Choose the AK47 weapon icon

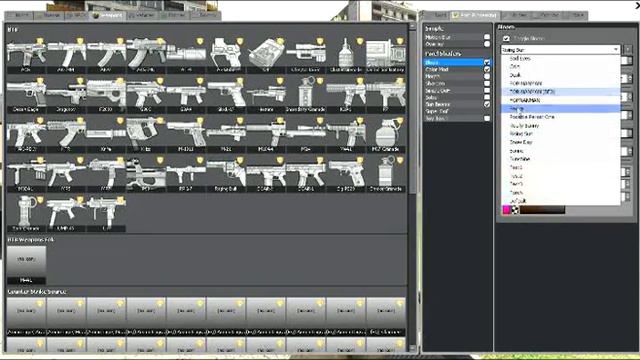[106, 54]
